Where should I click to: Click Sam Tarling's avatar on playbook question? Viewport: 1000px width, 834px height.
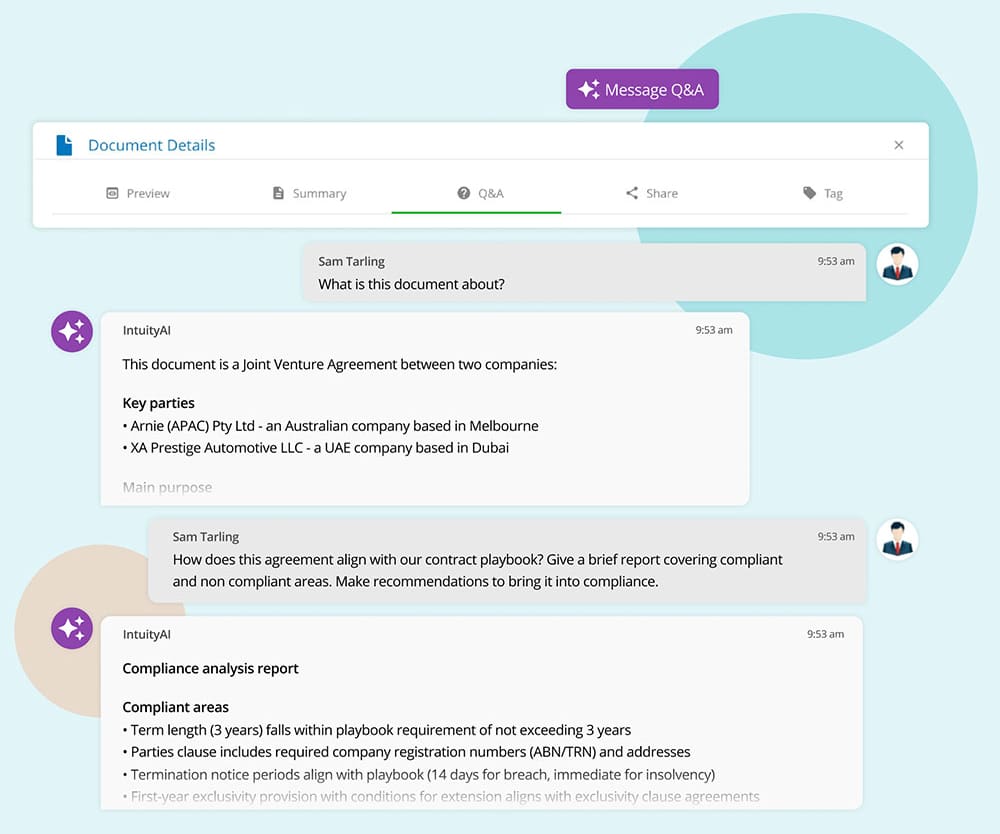[897, 539]
